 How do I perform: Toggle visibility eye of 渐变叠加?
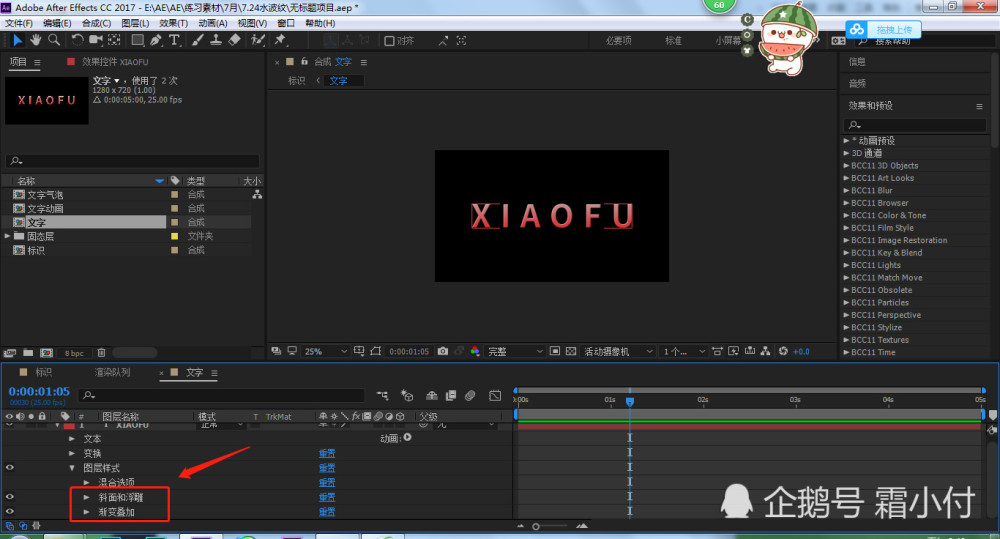pos(10,512)
